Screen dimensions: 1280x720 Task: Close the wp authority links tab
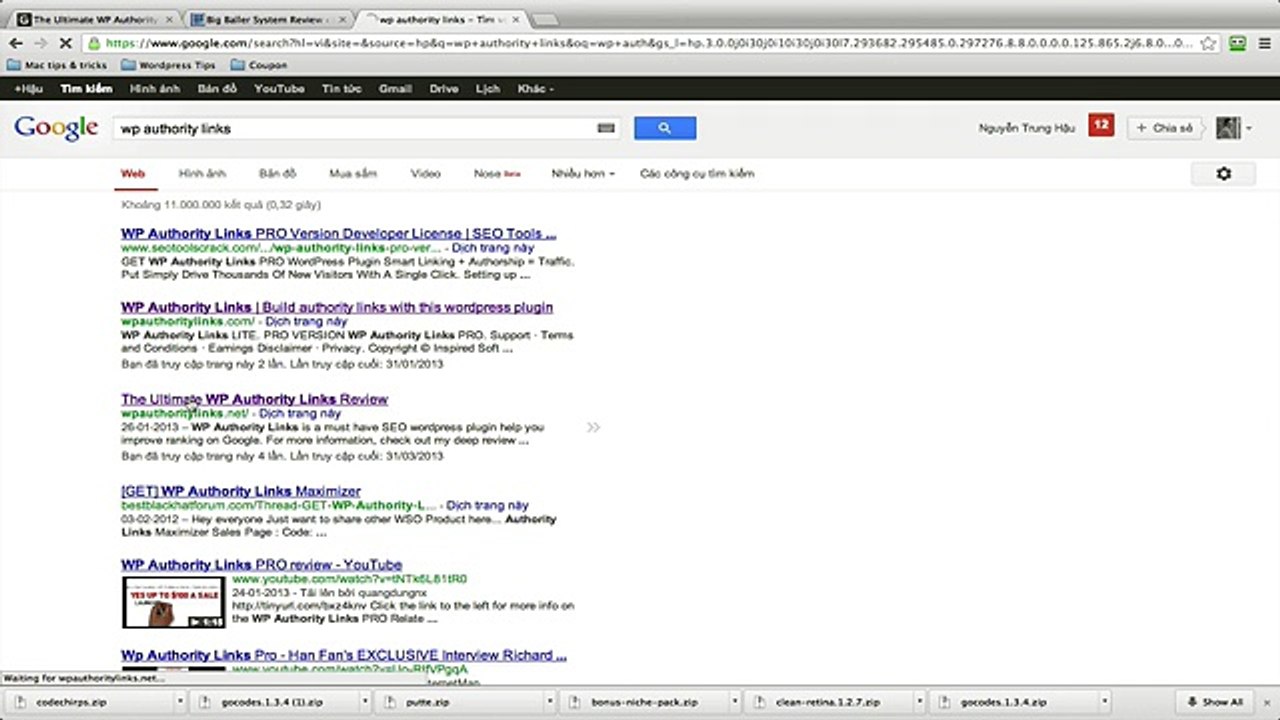pos(518,19)
